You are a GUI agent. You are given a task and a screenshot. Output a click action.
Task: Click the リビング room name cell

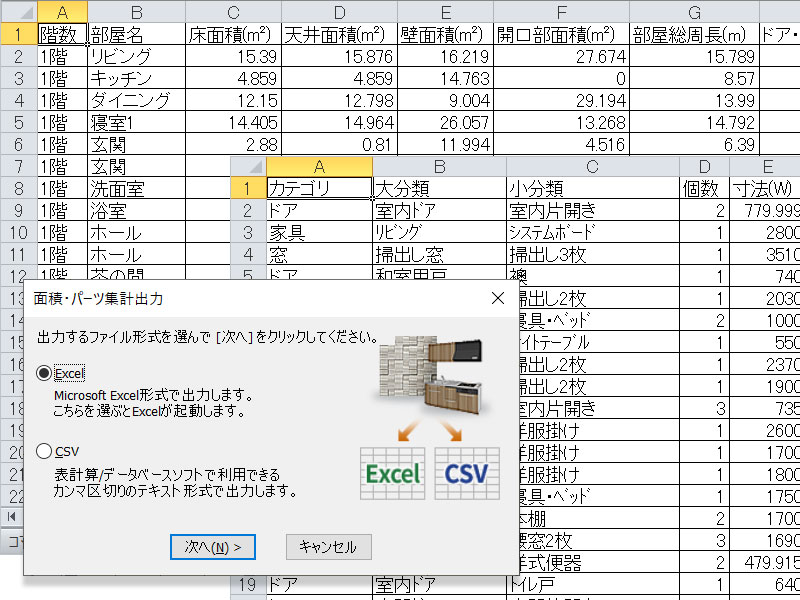(x=136, y=56)
